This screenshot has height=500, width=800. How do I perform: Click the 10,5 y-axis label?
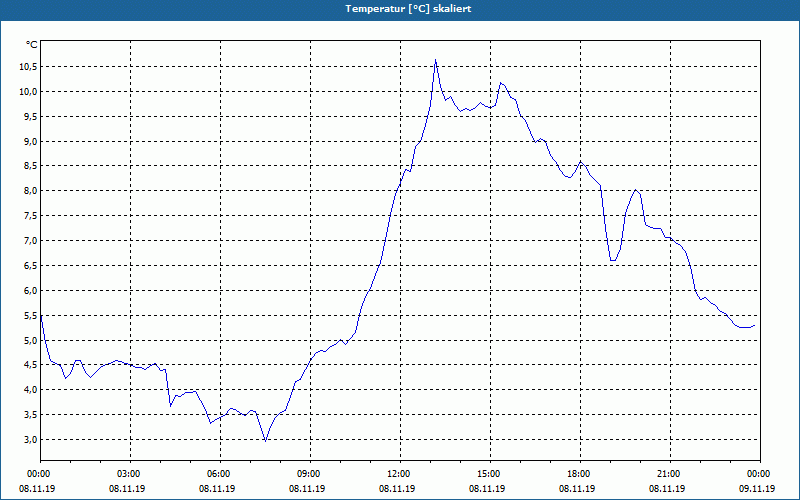[x=28, y=67]
